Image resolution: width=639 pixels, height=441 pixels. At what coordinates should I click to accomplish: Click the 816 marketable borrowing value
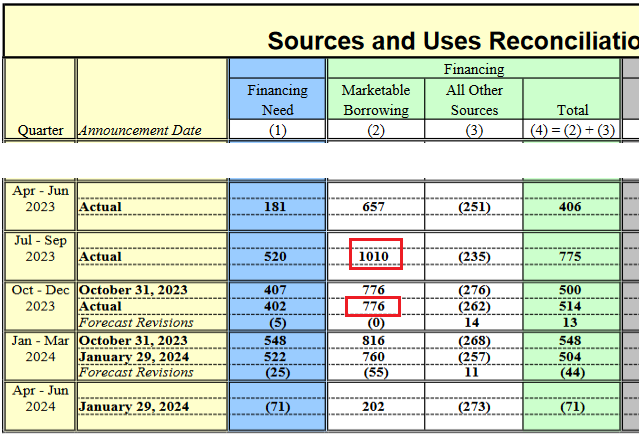(x=375, y=340)
